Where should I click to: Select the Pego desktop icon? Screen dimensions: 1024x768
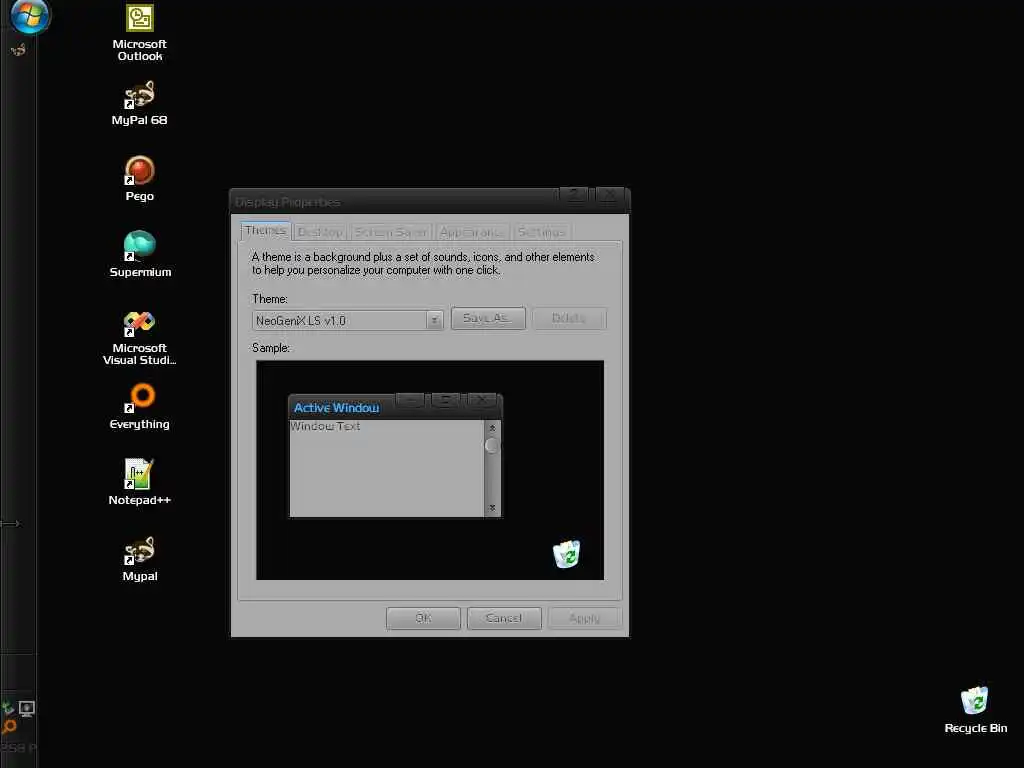(139, 179)
